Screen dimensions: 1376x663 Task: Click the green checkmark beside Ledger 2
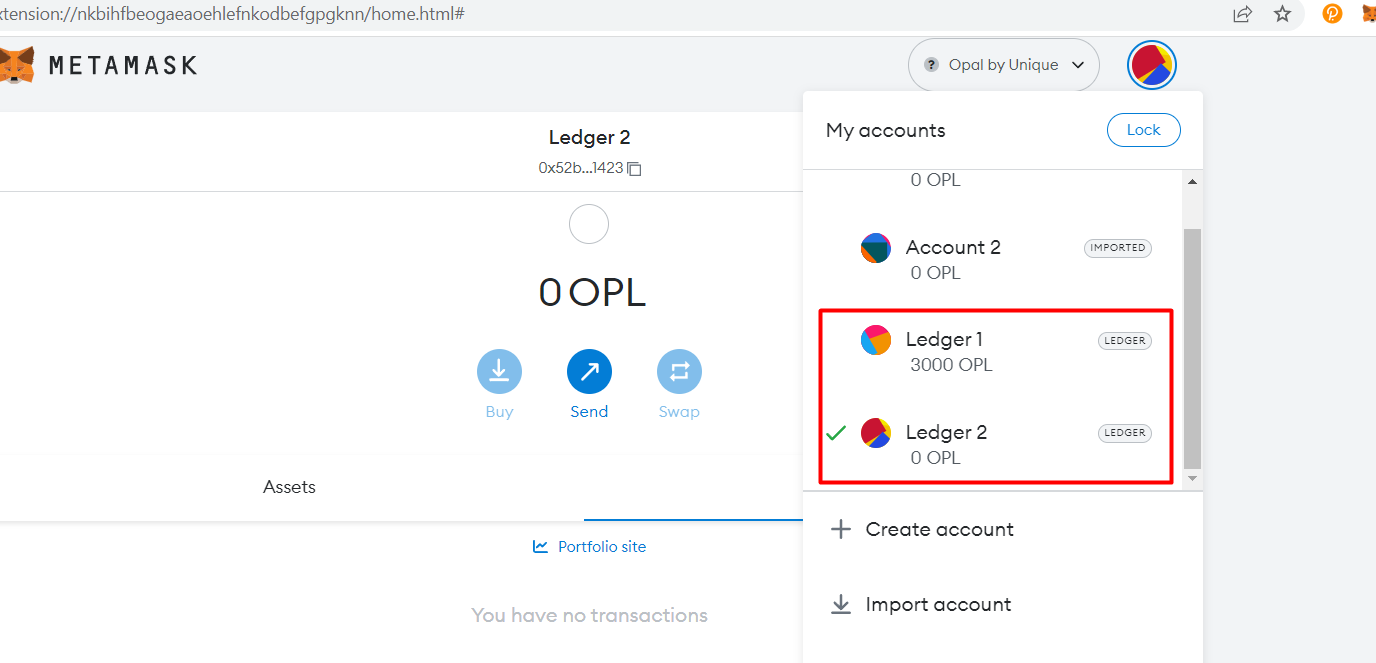coord(836,433)
